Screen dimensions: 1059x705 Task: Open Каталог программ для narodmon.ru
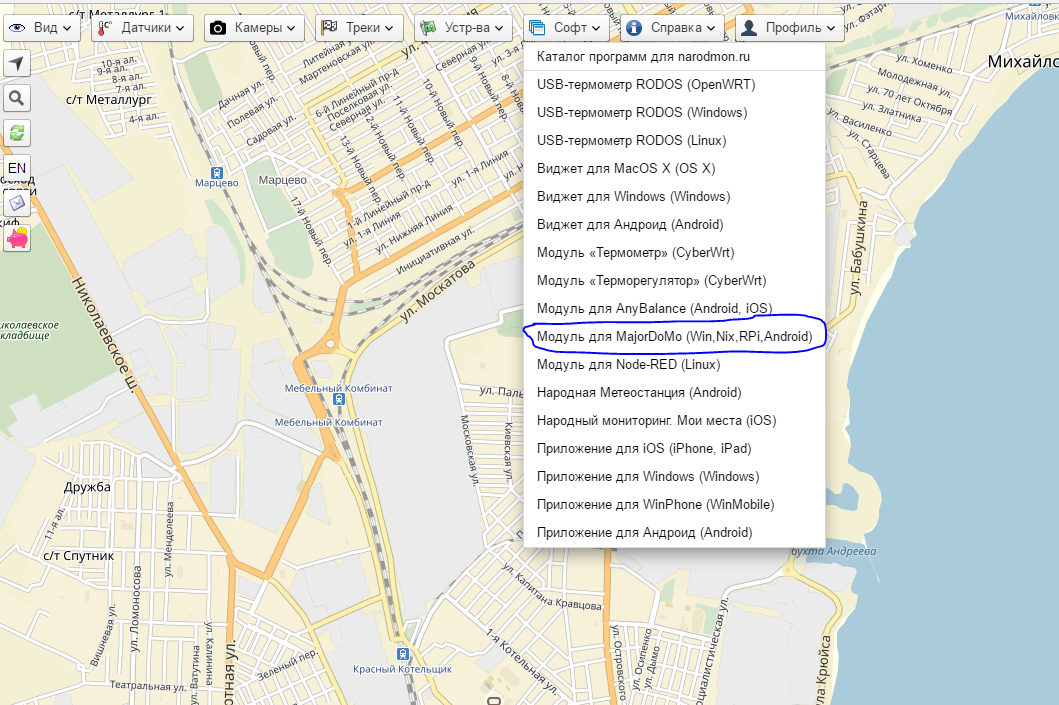(674, 57)
